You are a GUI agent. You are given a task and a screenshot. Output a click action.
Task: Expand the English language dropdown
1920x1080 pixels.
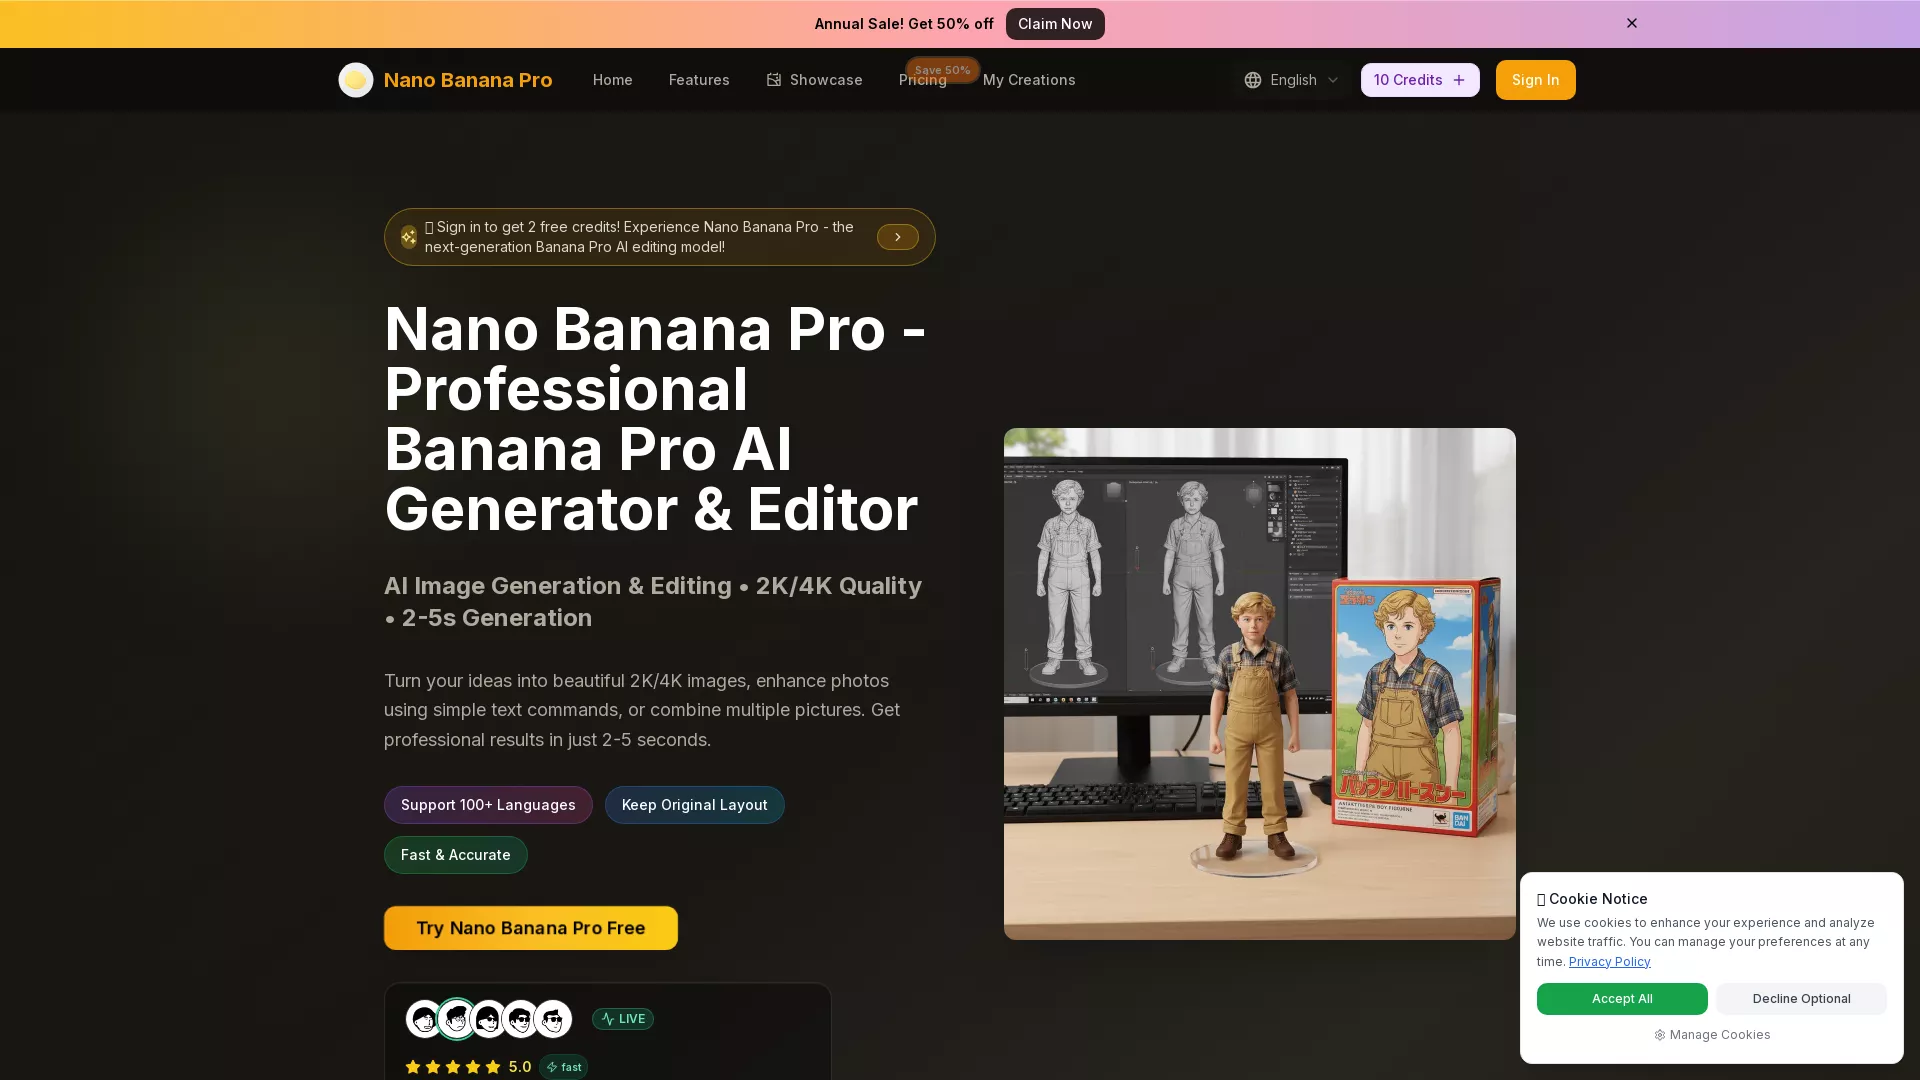pos(1291,80)
